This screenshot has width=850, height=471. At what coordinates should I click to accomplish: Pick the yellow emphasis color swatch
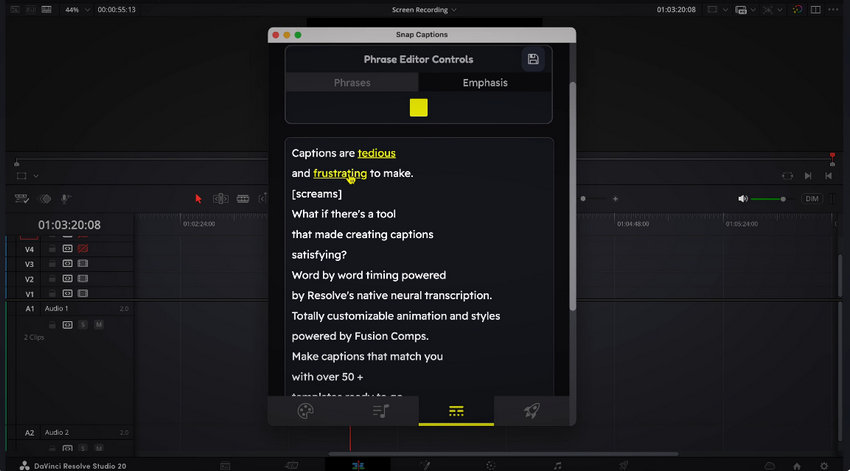418,107
